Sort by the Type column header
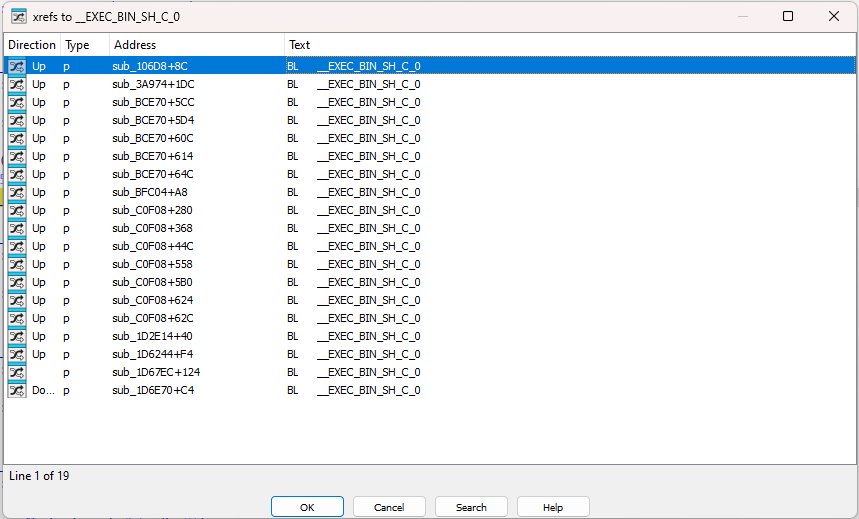859x519 pixels. tap(85, 45)
